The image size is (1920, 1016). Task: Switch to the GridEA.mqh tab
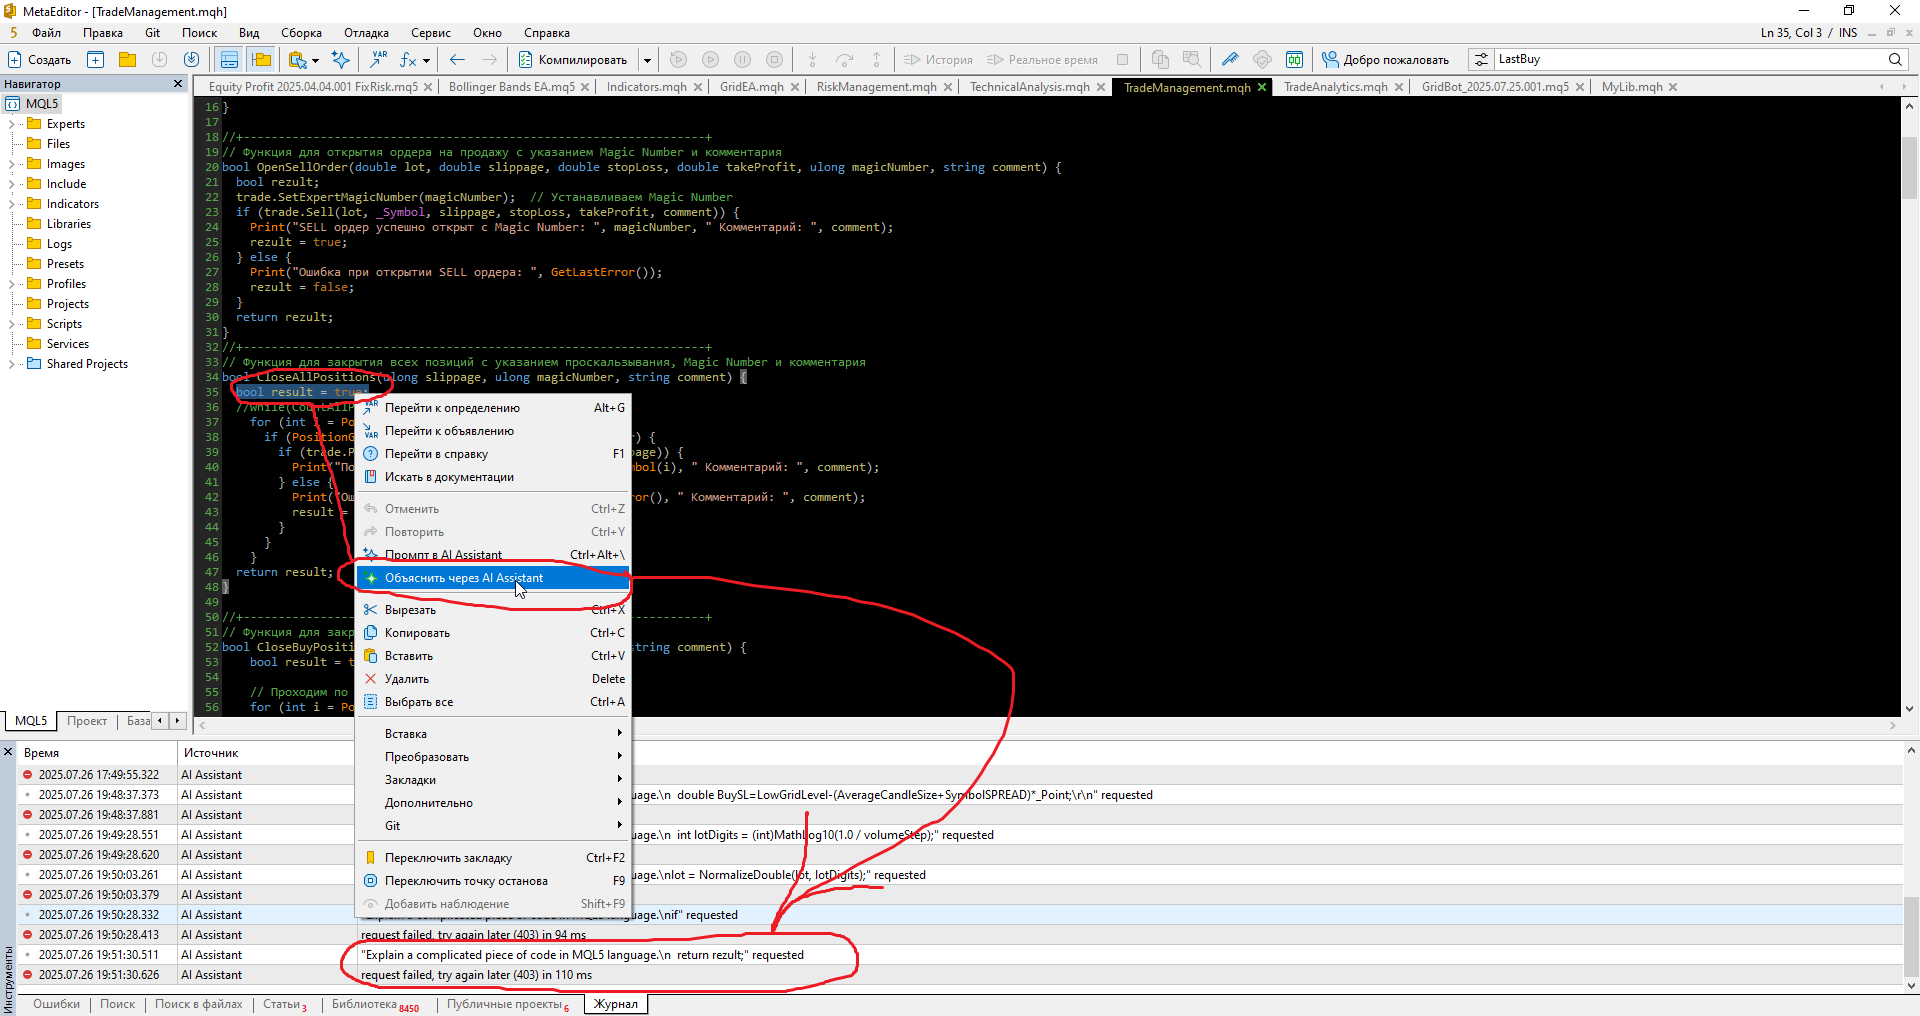point(751,87)
